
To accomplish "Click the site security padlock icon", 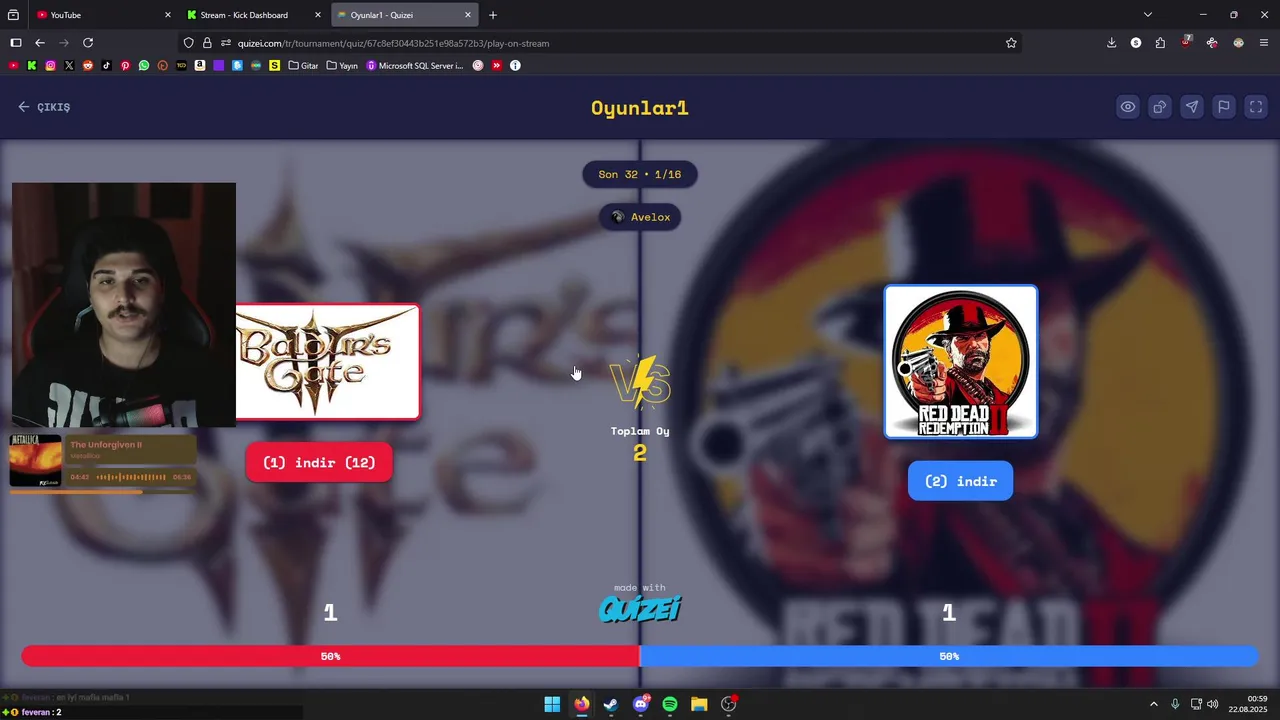I will tap(207, 43).
